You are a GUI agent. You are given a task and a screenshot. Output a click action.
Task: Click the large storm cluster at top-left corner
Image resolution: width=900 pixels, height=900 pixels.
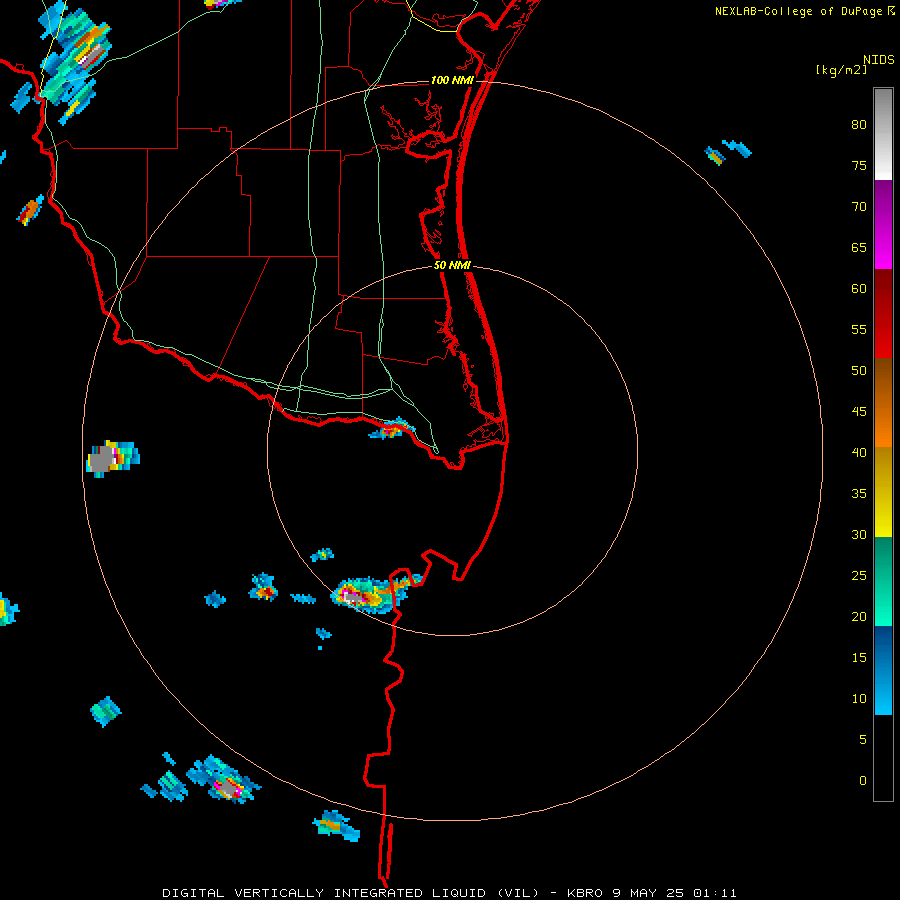(75, 60)
